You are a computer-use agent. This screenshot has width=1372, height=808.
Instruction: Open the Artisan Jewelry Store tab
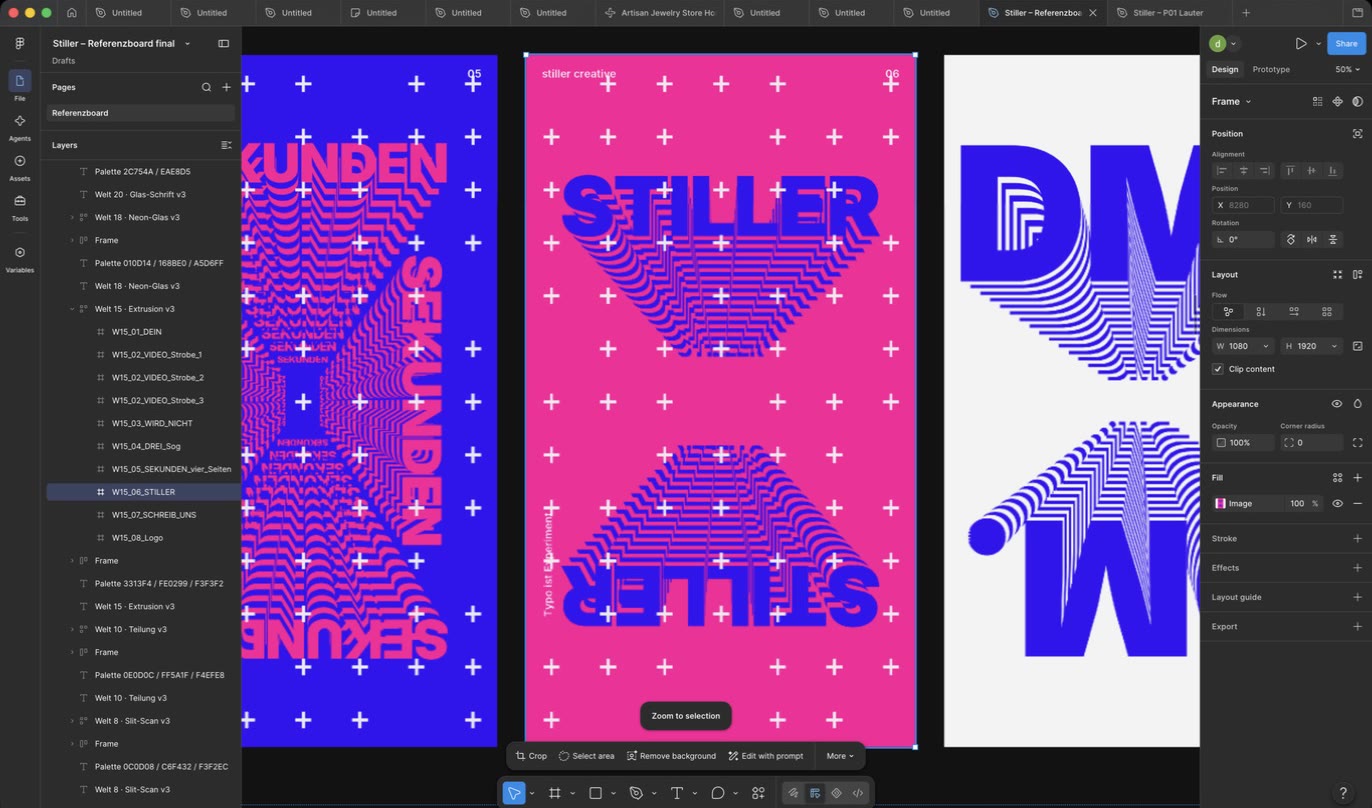(660, 13)
